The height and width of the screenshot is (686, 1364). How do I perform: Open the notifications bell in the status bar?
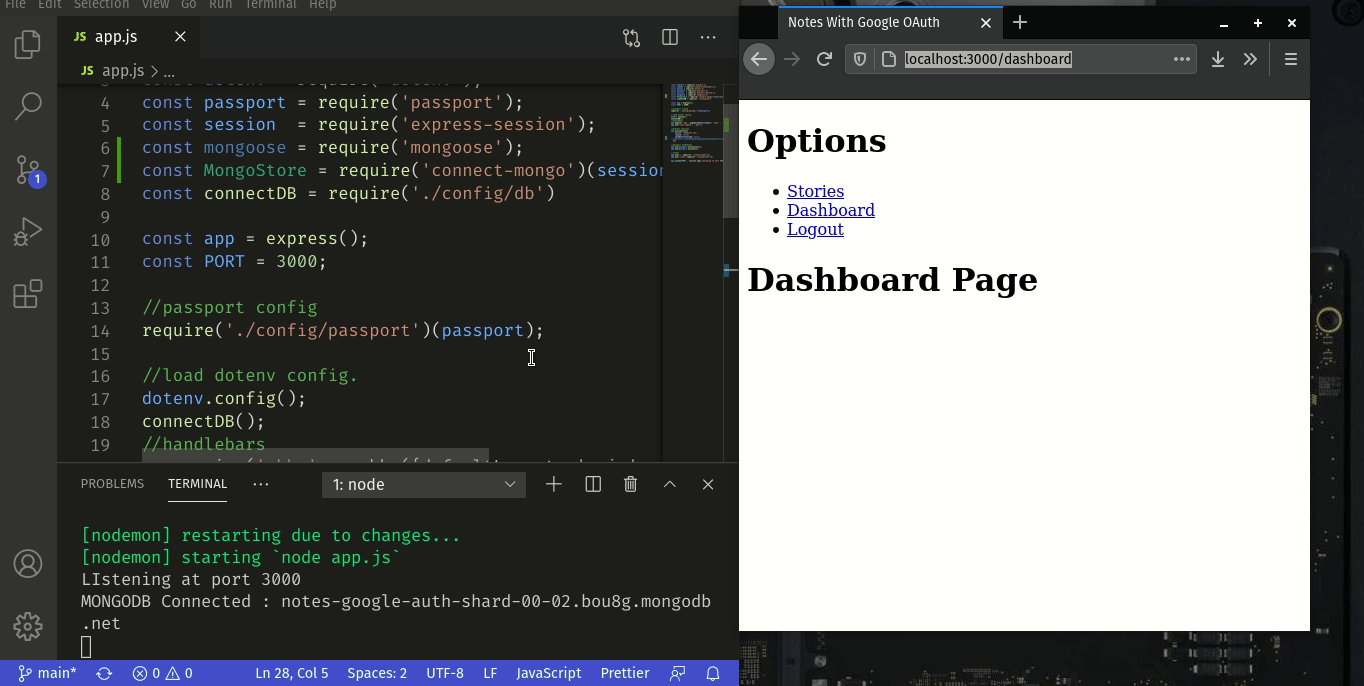713,673
